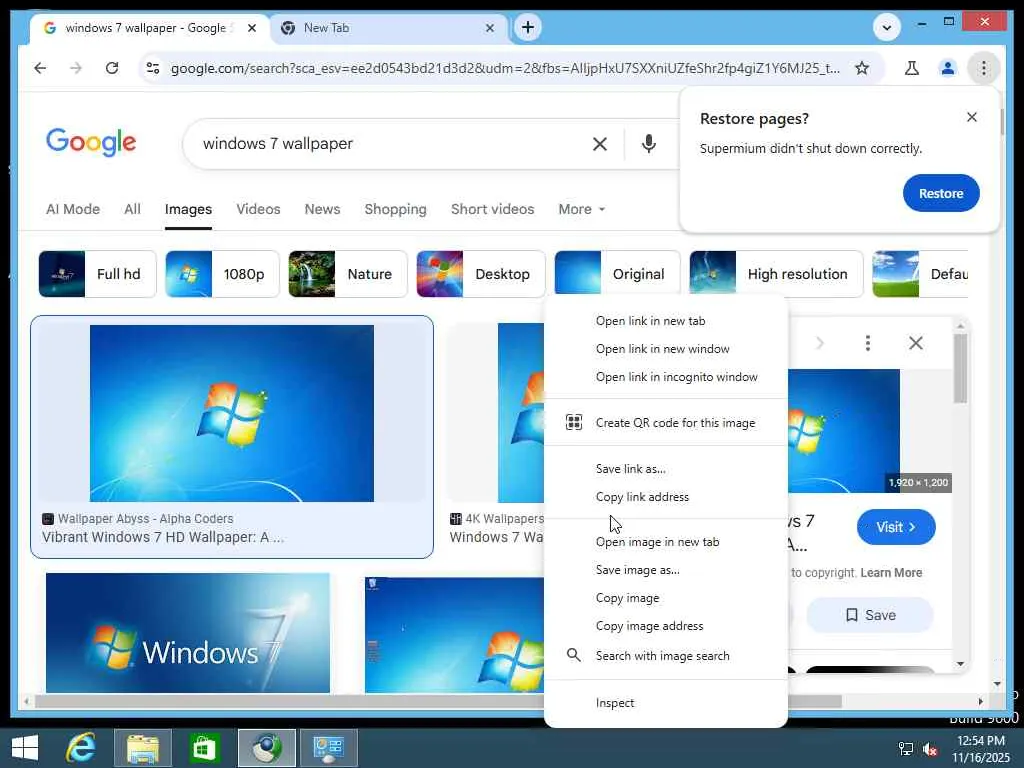Open the News tab
The height and width of the screenshot is (768, 1024).
click(322, 209)
